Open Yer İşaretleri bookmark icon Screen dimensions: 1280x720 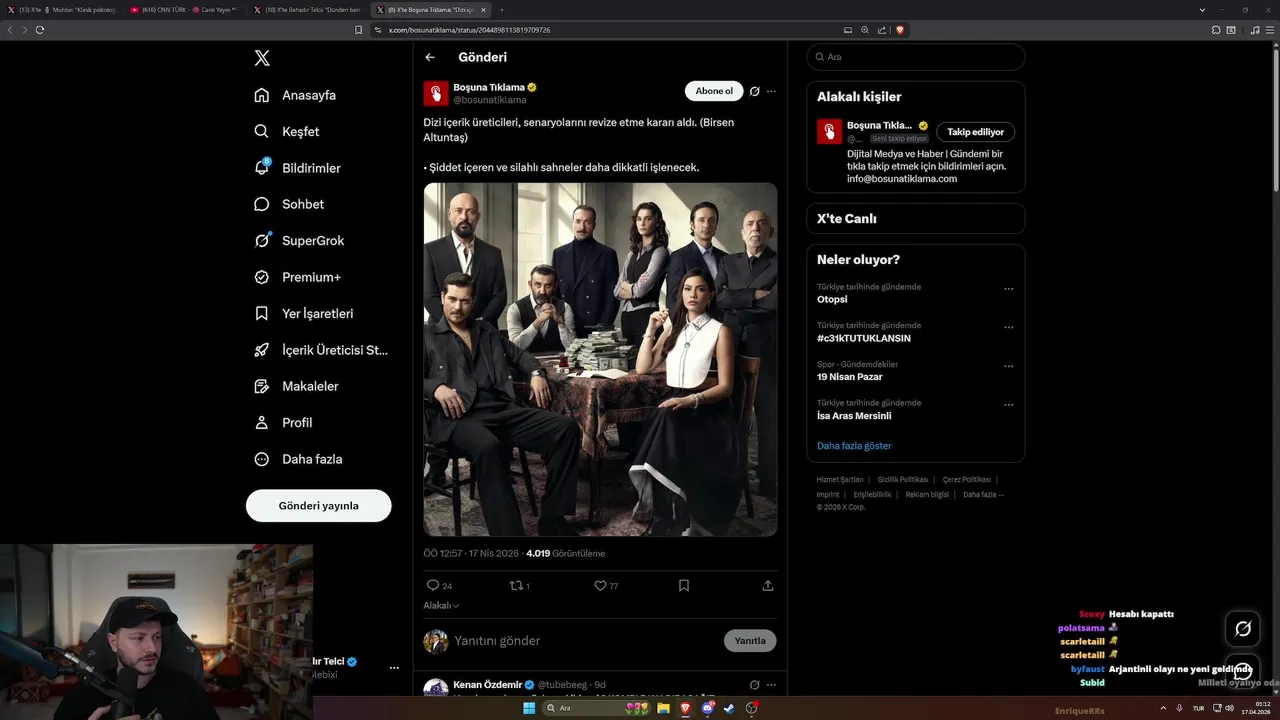tap(262, 313)
